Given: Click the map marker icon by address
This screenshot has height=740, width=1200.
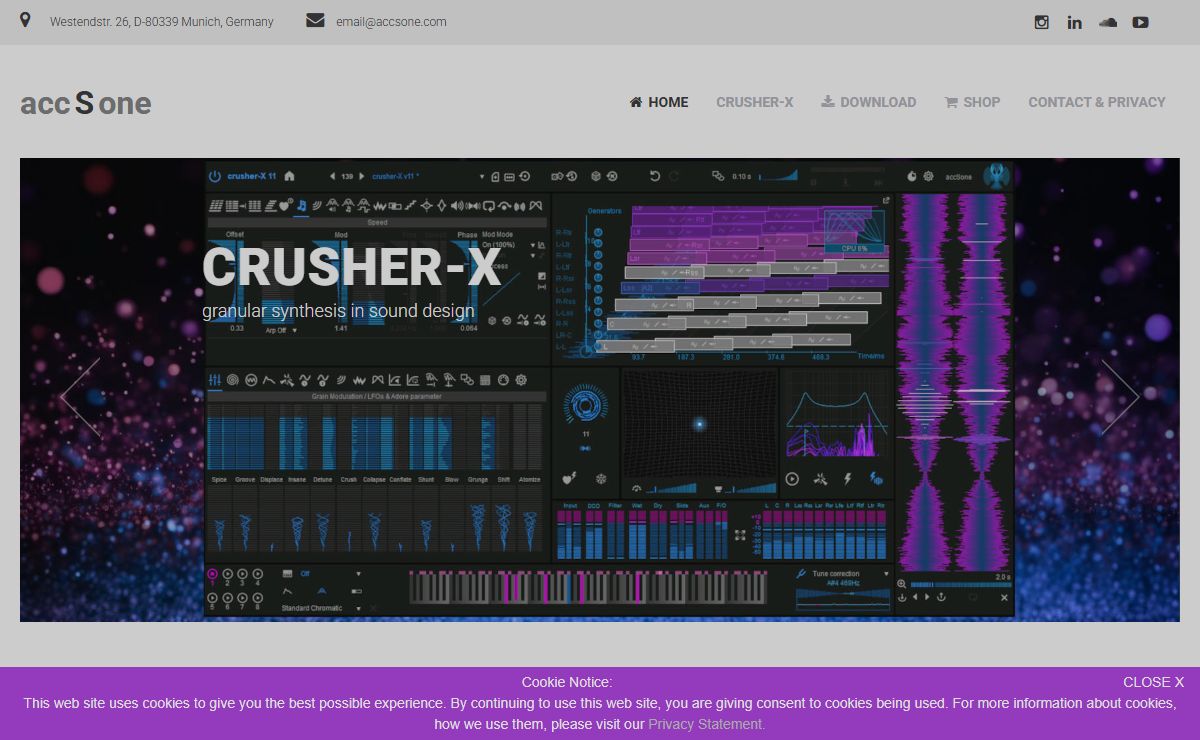Looking at the screenshot, I should point(25,20).
